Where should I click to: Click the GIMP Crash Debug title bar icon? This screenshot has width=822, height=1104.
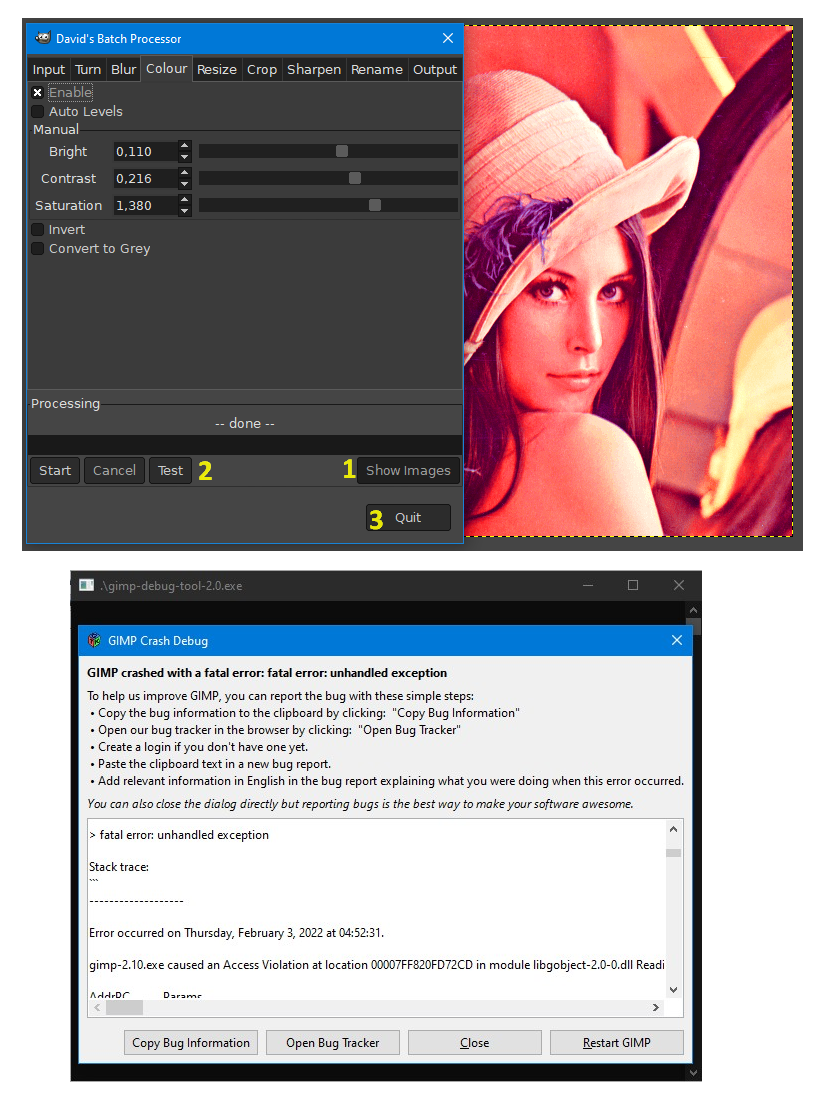94,641
